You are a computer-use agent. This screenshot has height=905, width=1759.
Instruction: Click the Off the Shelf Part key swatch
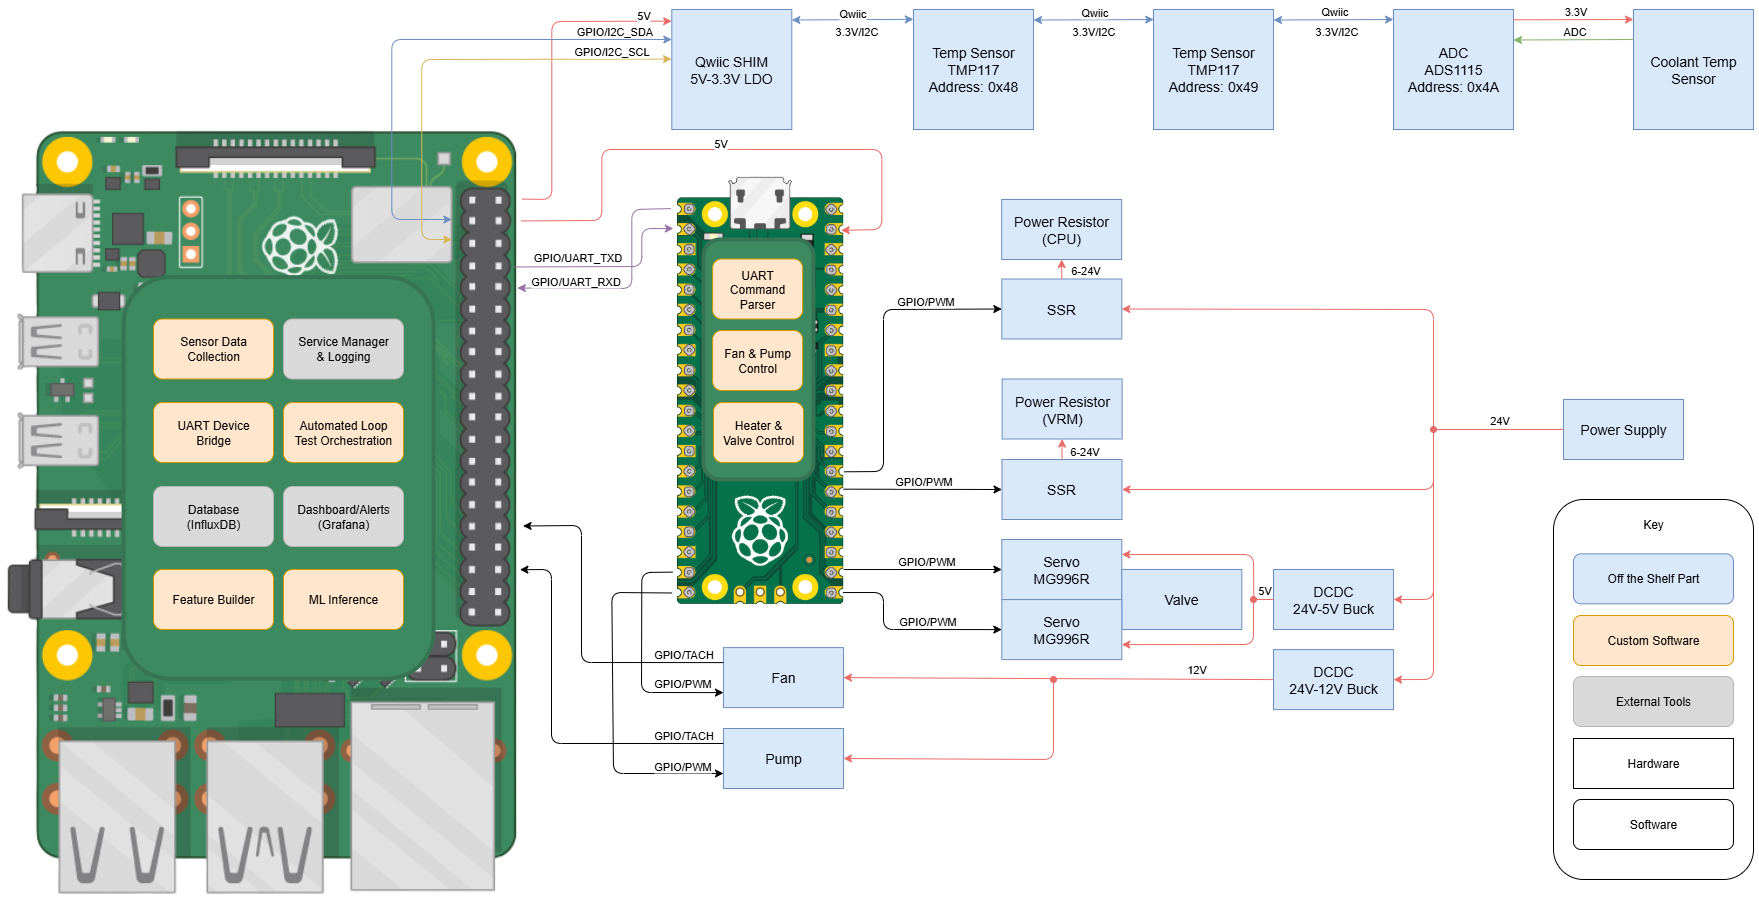click(x=1652, y=579)
